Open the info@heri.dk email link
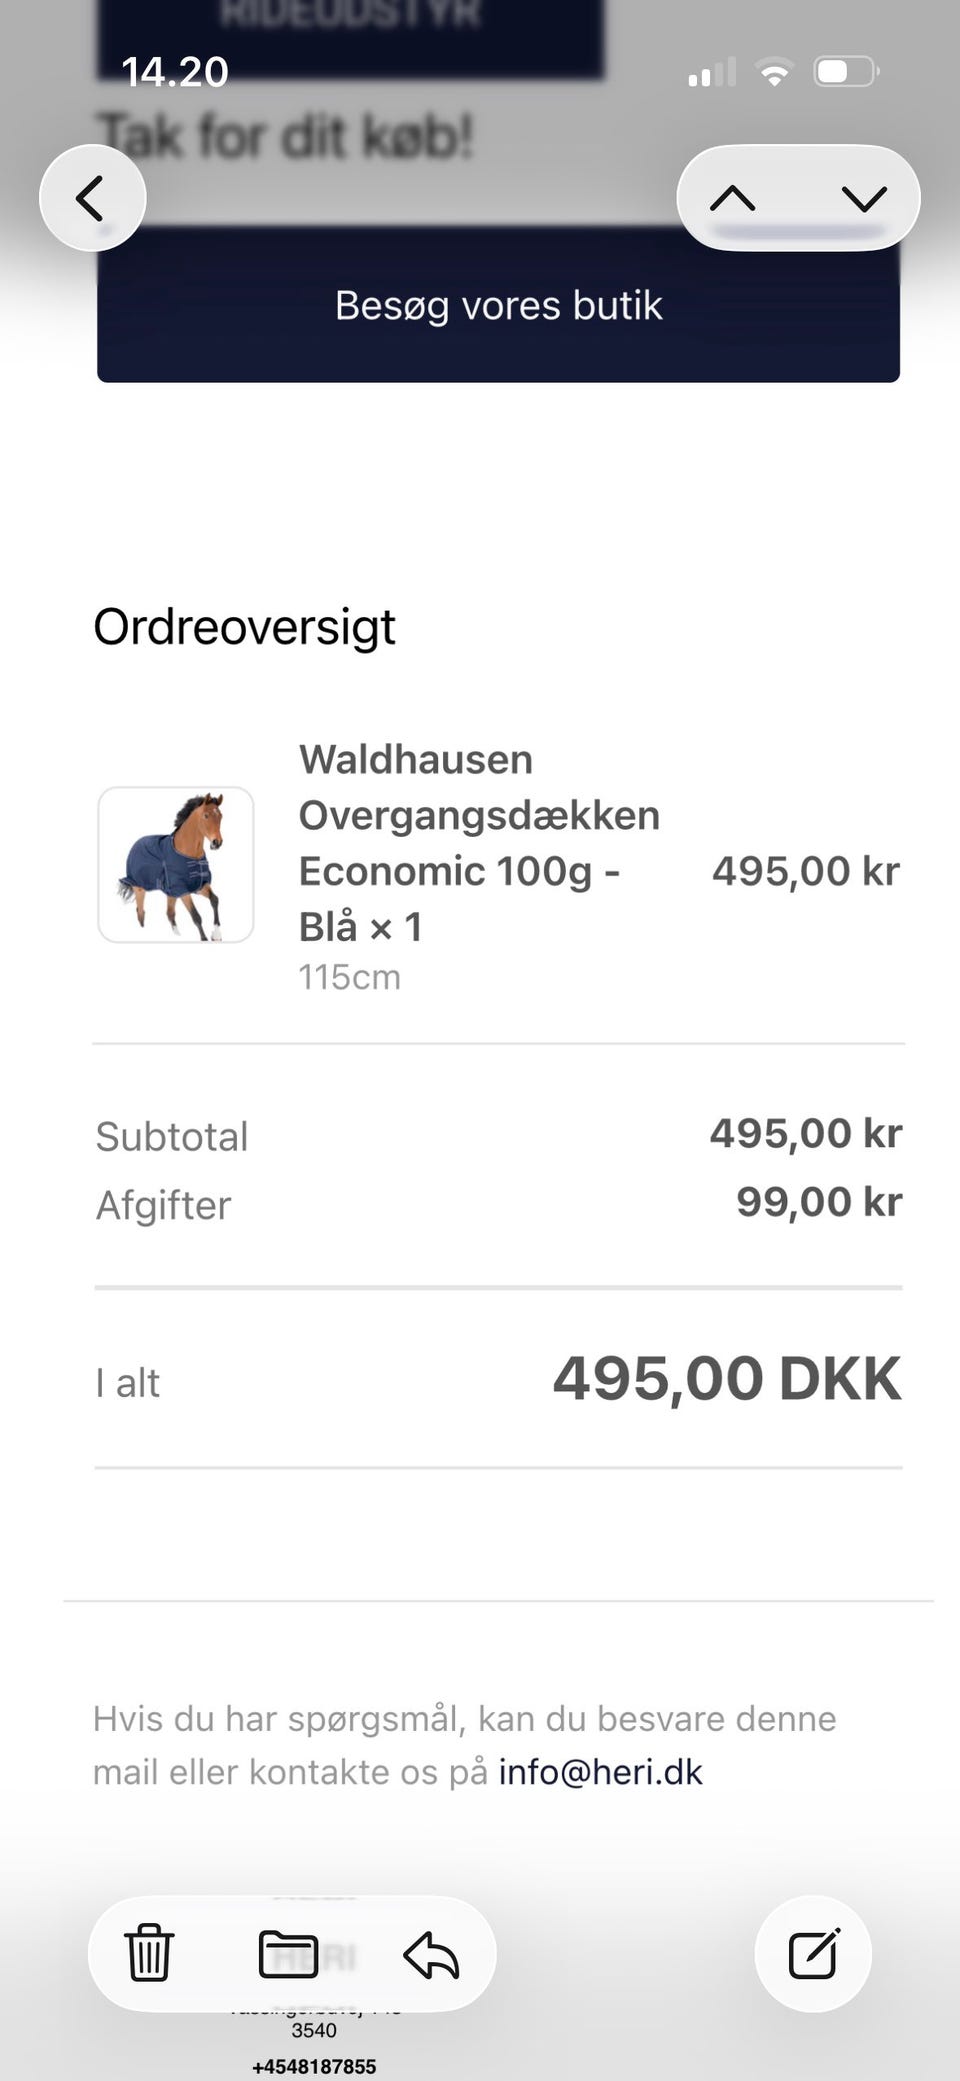The image size is (960, 2081). [600, 1772]
